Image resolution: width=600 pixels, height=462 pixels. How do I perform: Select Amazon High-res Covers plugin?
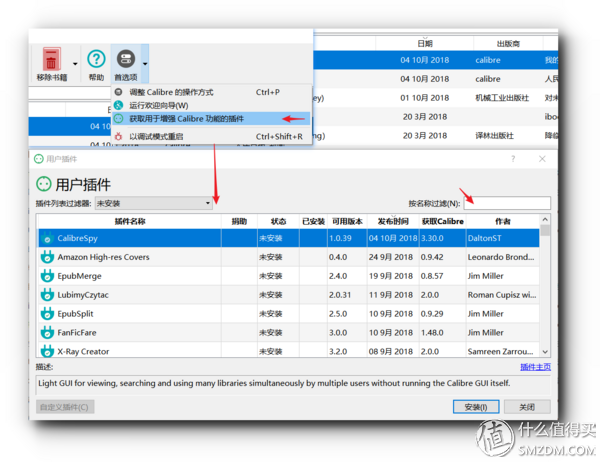click(x=289, y=257)
